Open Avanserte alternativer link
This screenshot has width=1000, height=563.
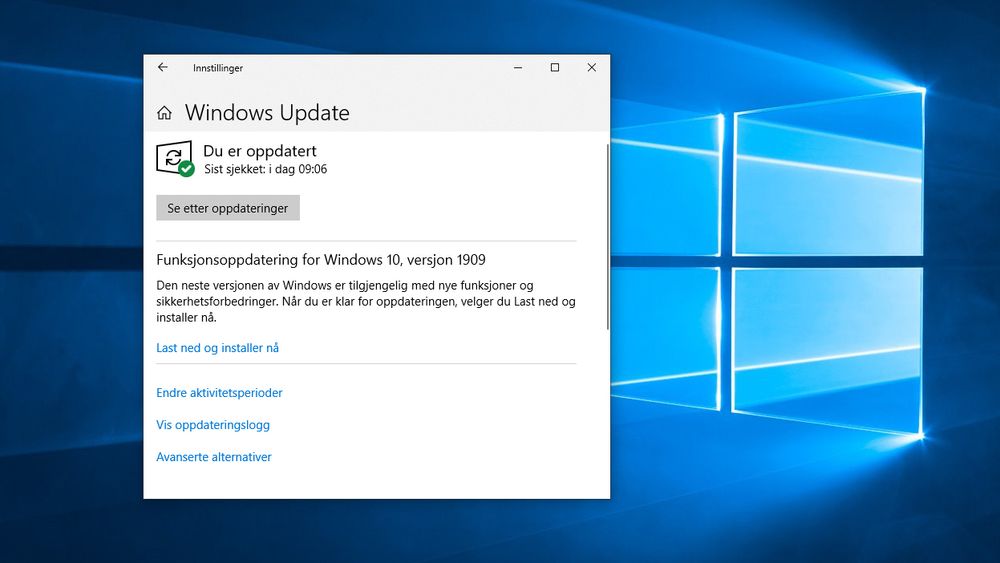(214, 457)
